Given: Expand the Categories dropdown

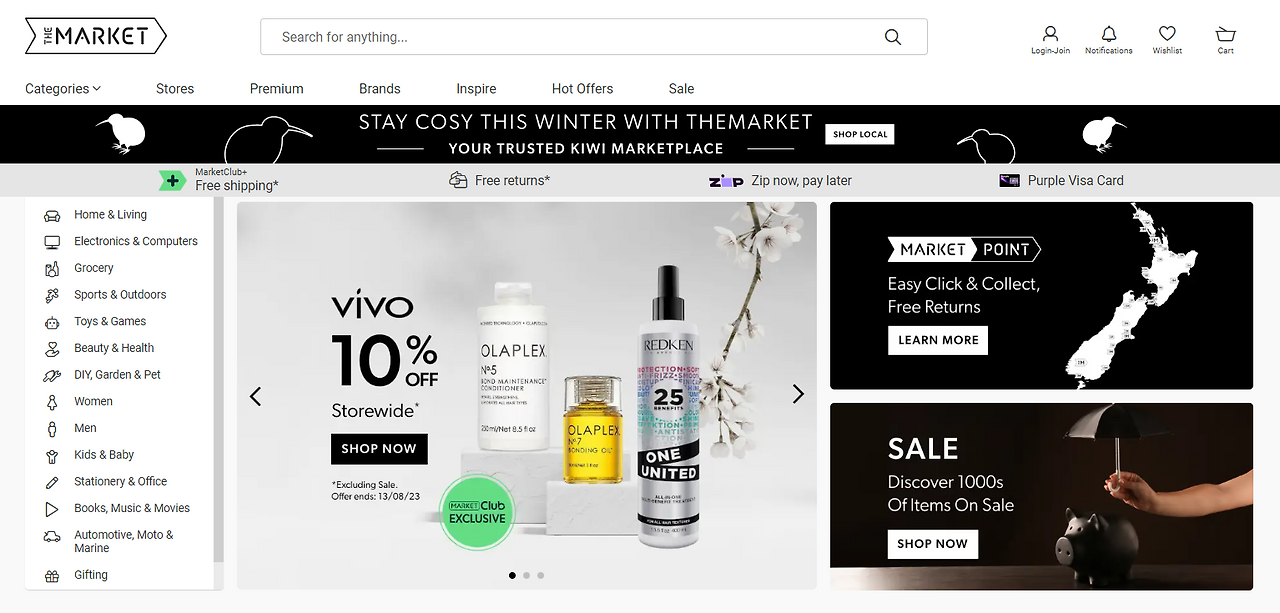Looking at the screenshot, I should (63, 88).
